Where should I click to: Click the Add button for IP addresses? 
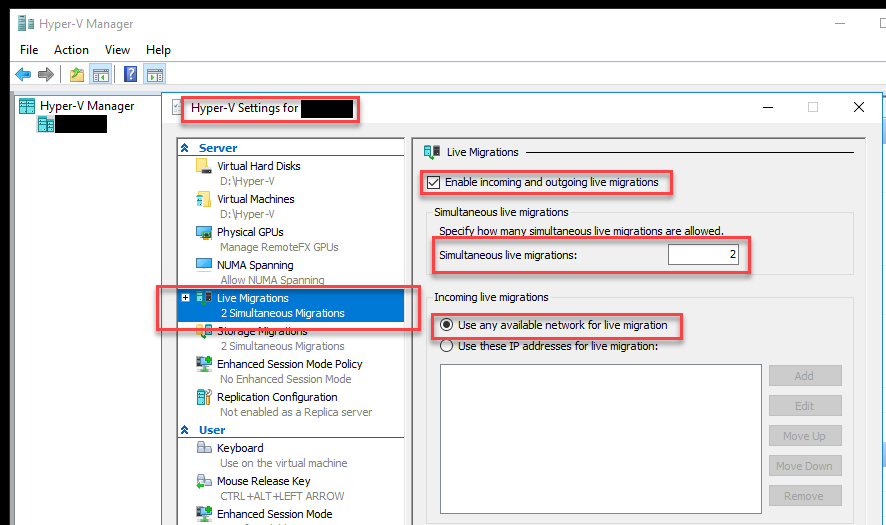tap(804, 376)
